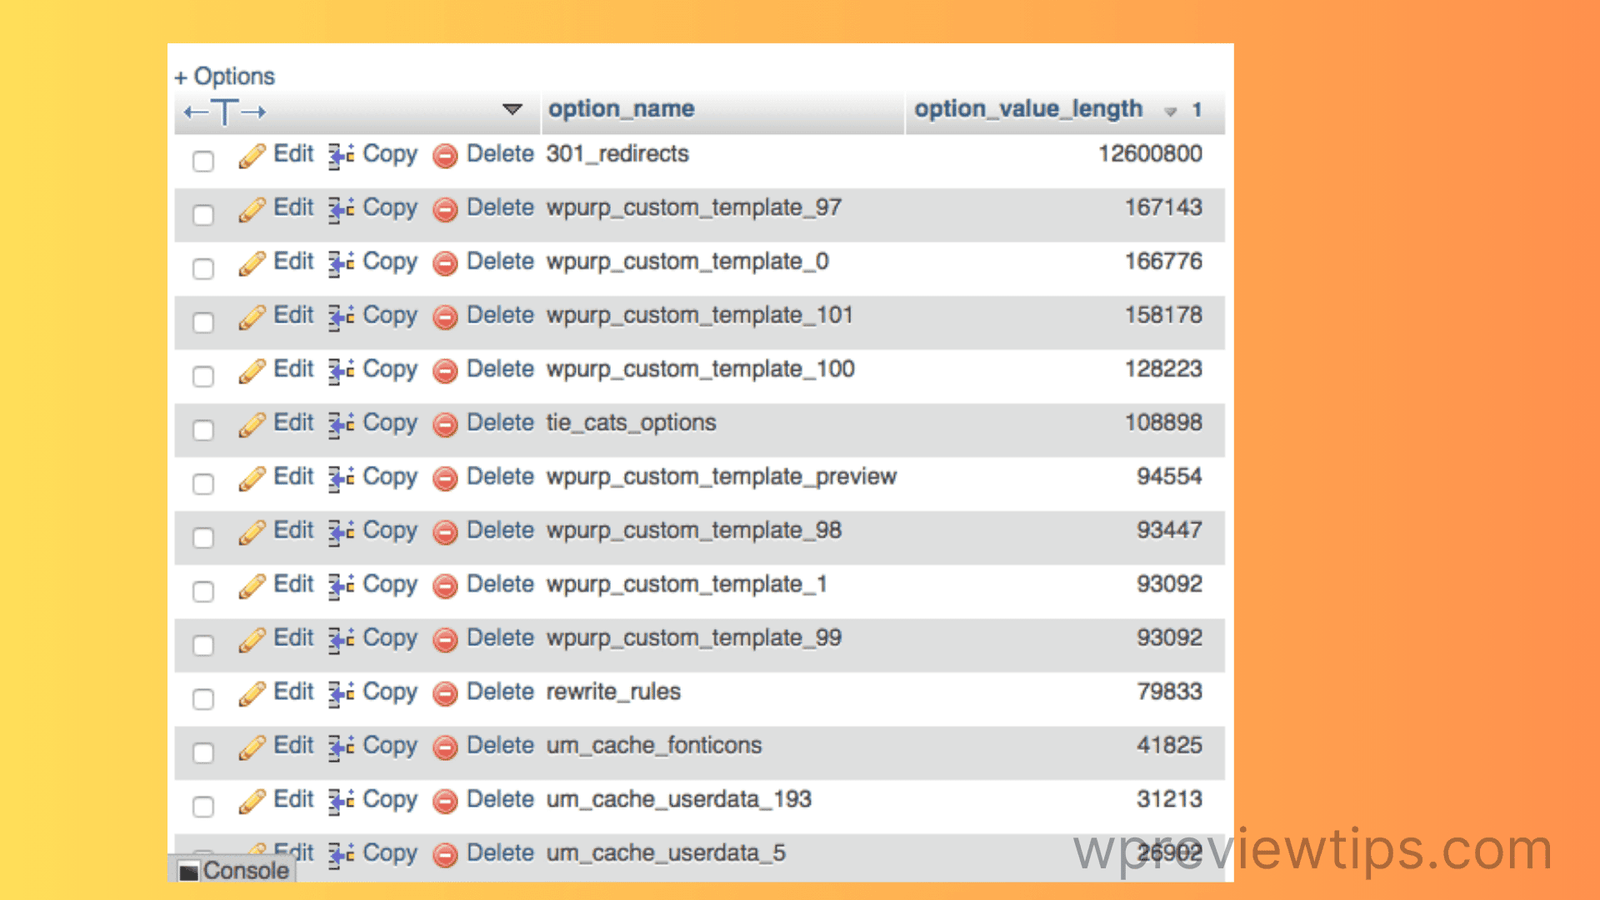
Task: Click the descending sort arrow on option_value_length
Action: (1170, 112)
